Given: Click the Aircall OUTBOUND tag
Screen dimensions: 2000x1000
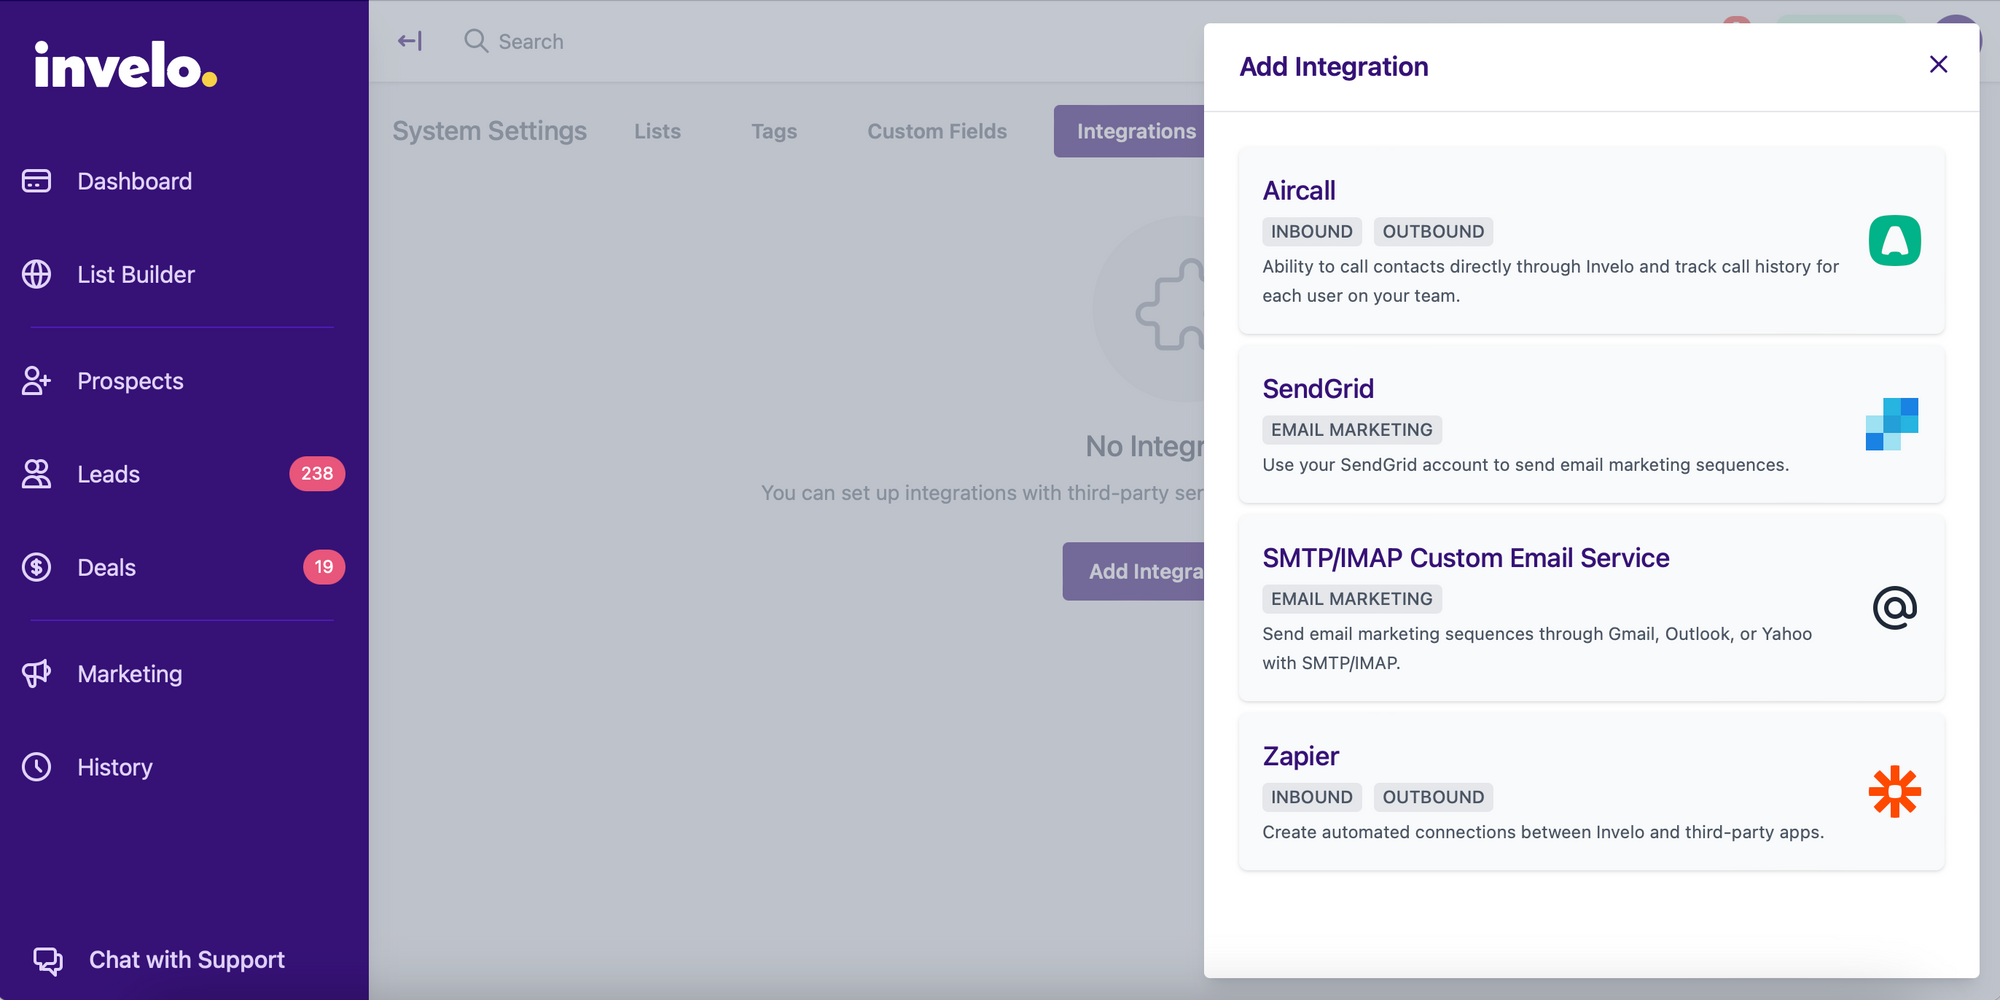Looking at the screenshot, I should 1433,232.
